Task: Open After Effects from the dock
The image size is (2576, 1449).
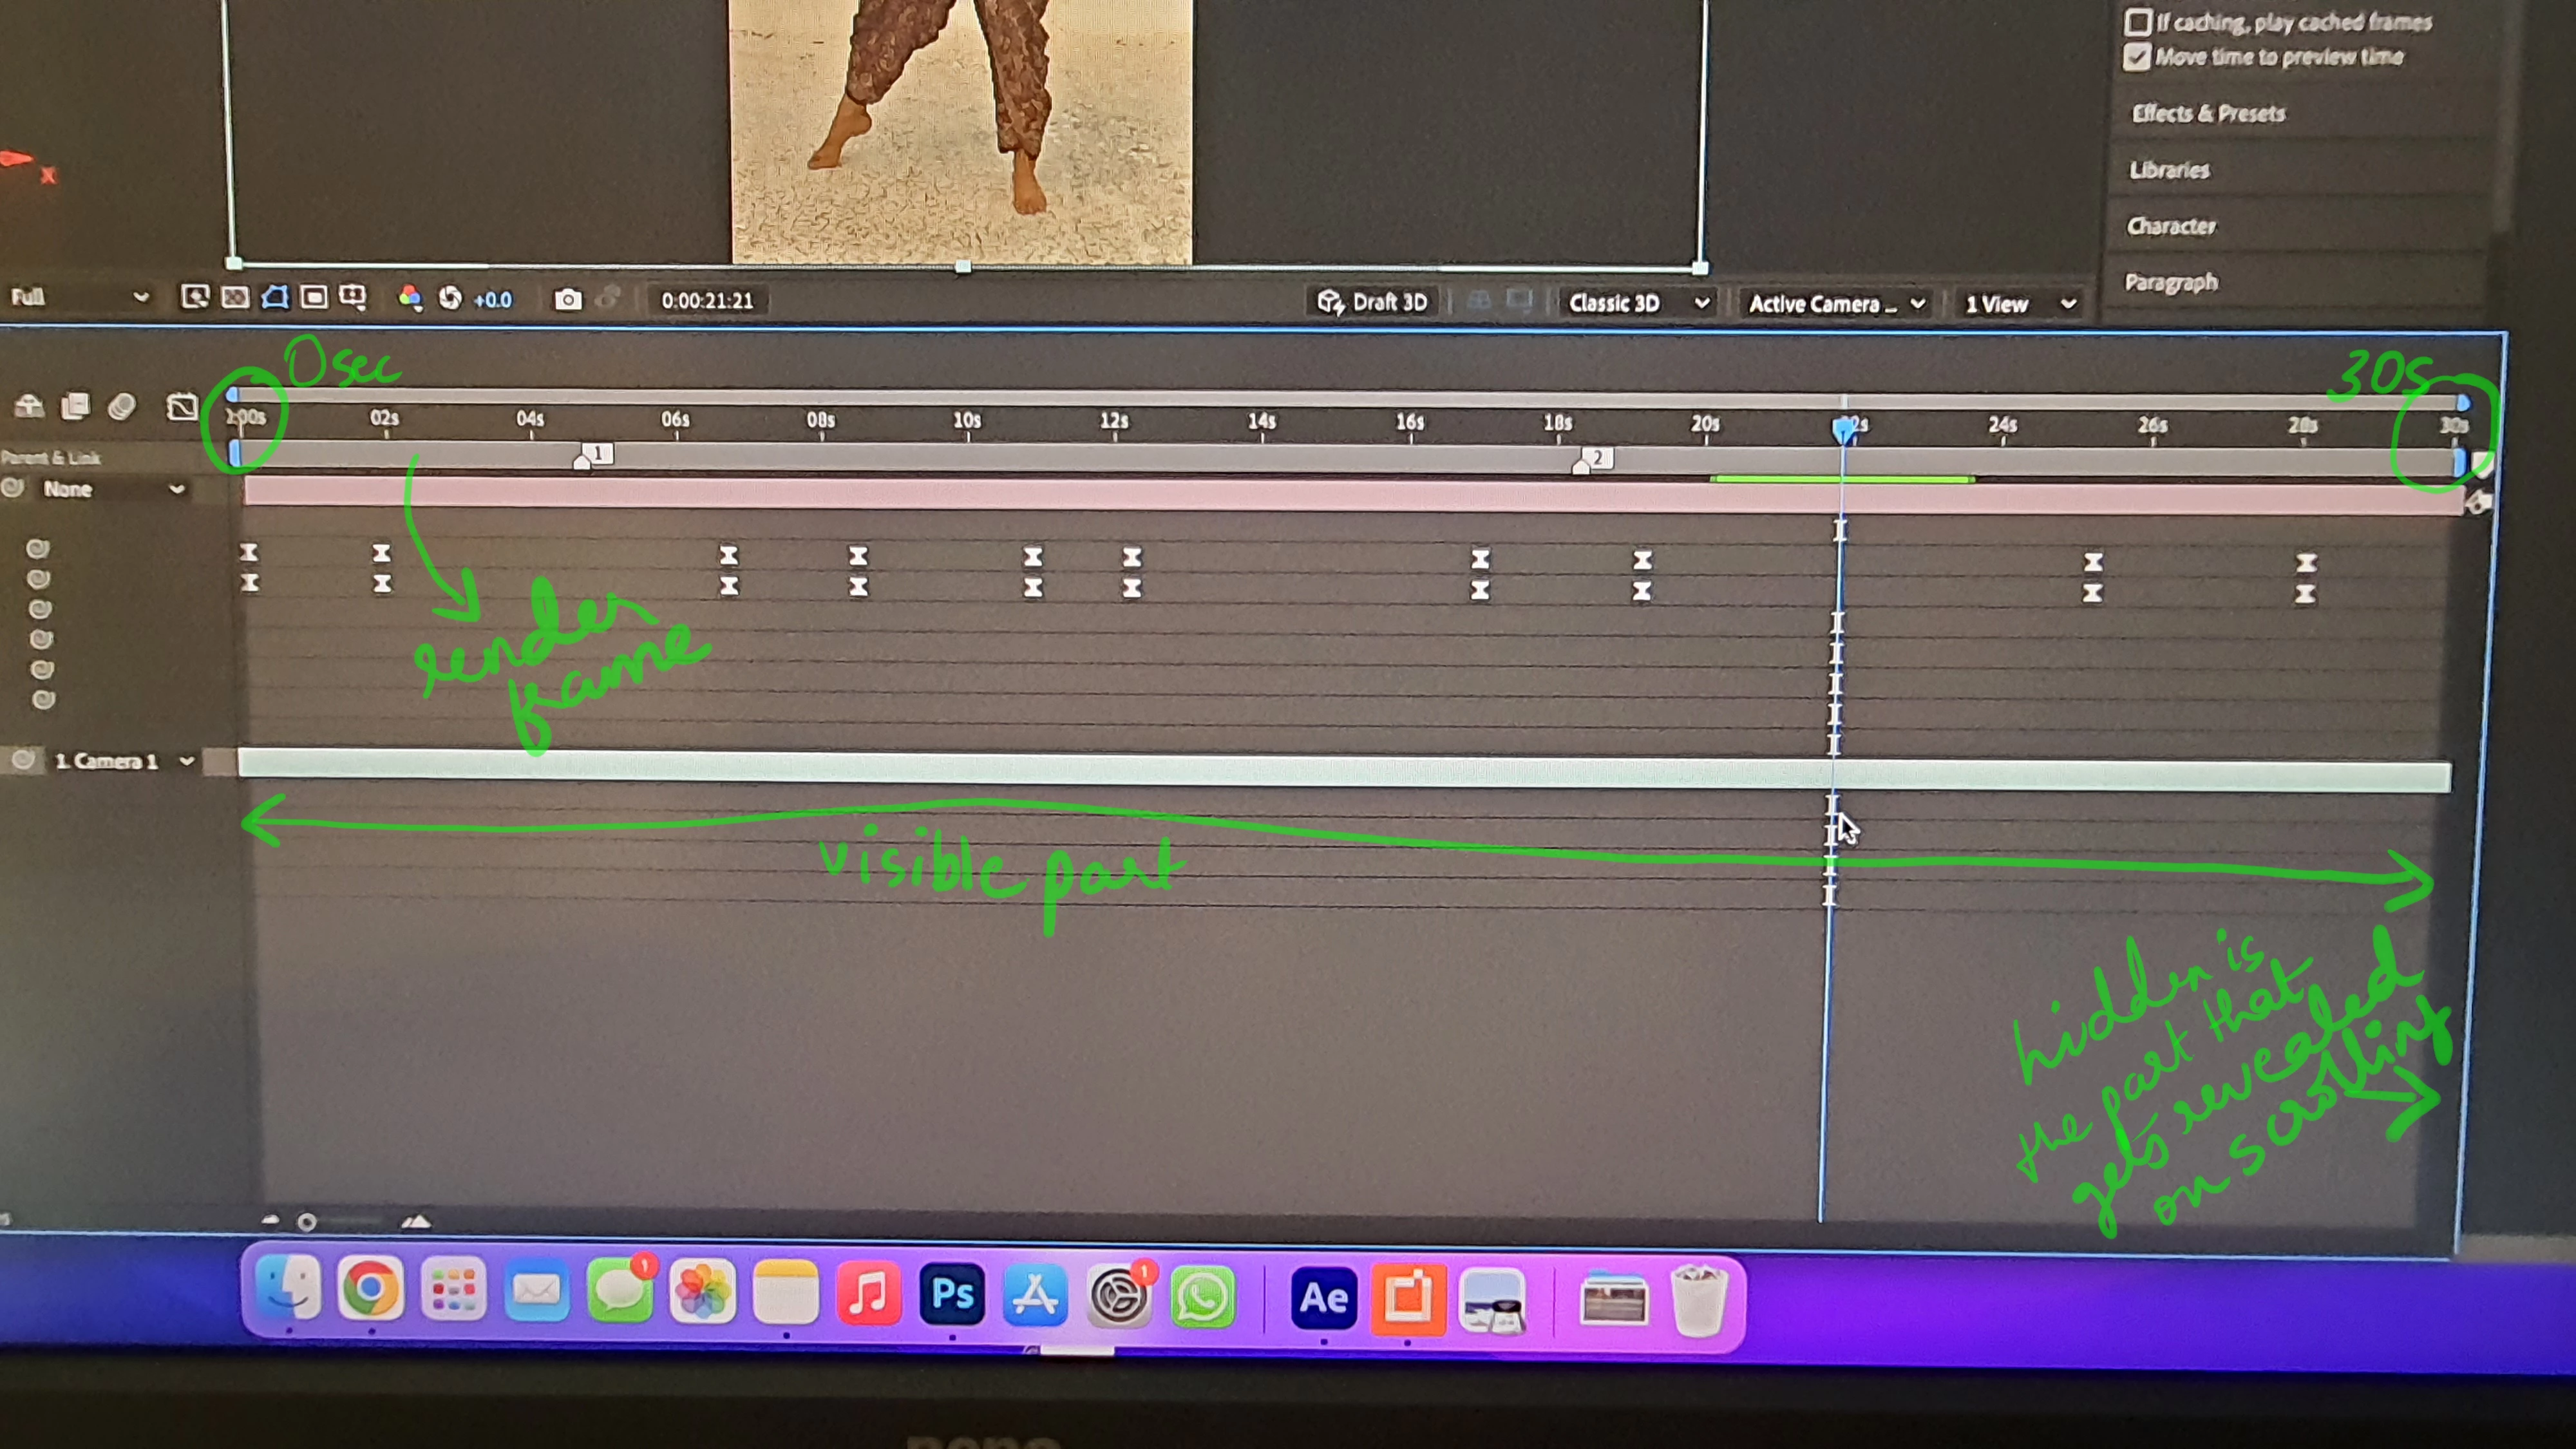Action: pos(1323,1298)
